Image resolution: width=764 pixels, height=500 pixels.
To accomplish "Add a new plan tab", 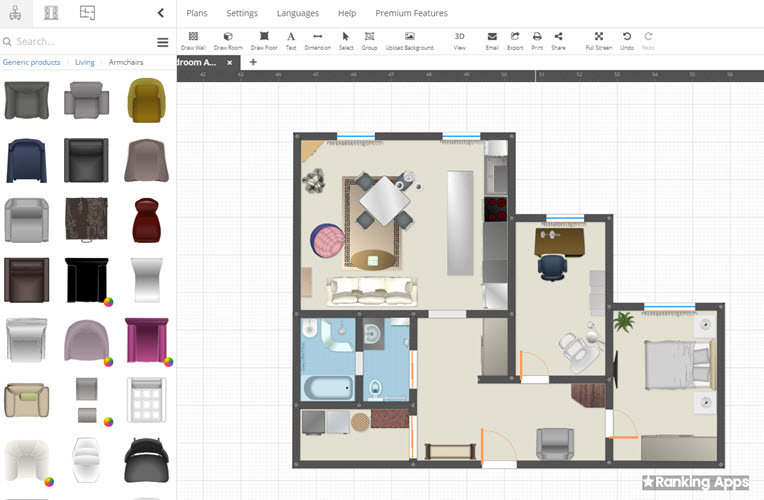I will pyautogui.click(x=253, y=62).
